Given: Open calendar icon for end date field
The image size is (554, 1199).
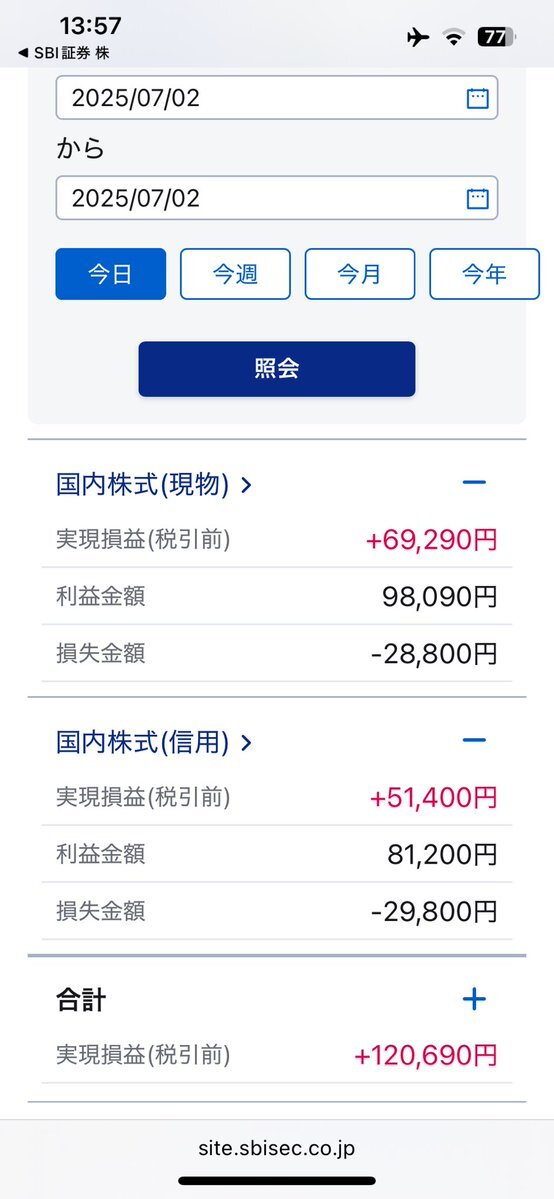Looking at the screenshot, I should [477, 198].
